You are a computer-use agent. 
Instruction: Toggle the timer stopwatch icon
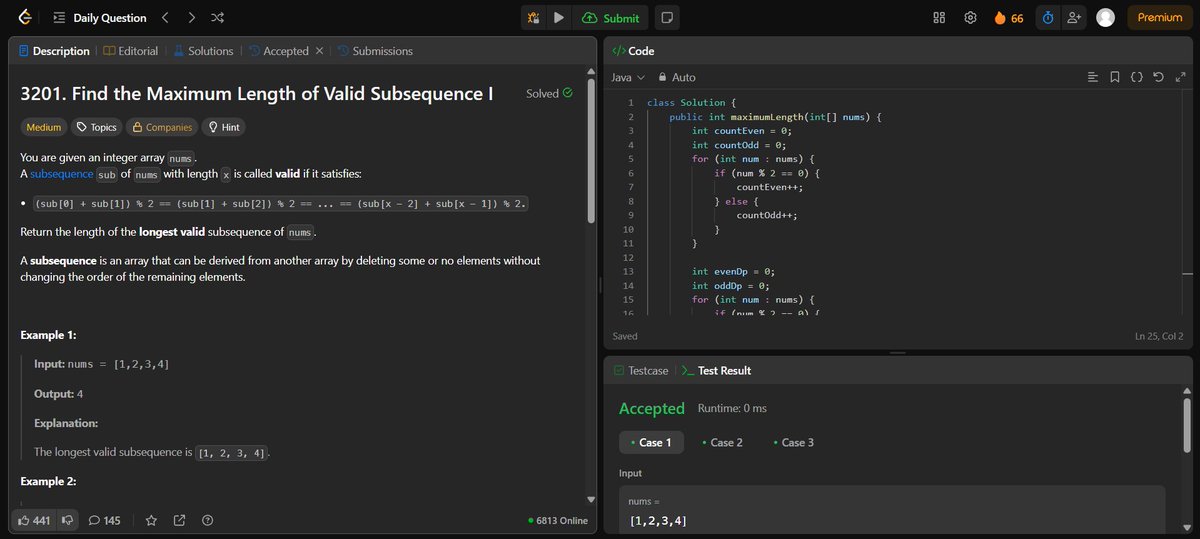pyautogui.click(x=1048, y=18)
